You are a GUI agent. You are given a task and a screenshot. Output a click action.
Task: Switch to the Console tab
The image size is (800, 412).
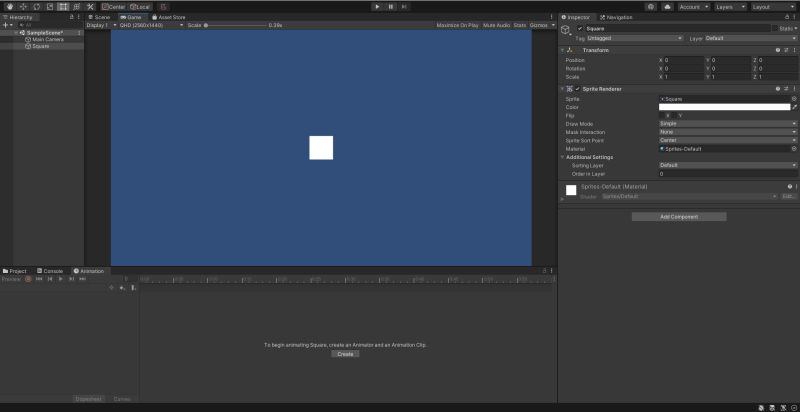50,271
